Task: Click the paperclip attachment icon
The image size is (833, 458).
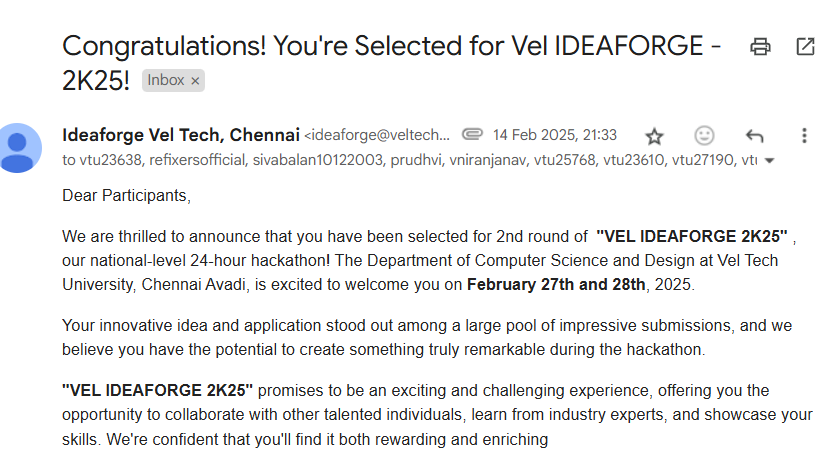Action: coord(473,135)
